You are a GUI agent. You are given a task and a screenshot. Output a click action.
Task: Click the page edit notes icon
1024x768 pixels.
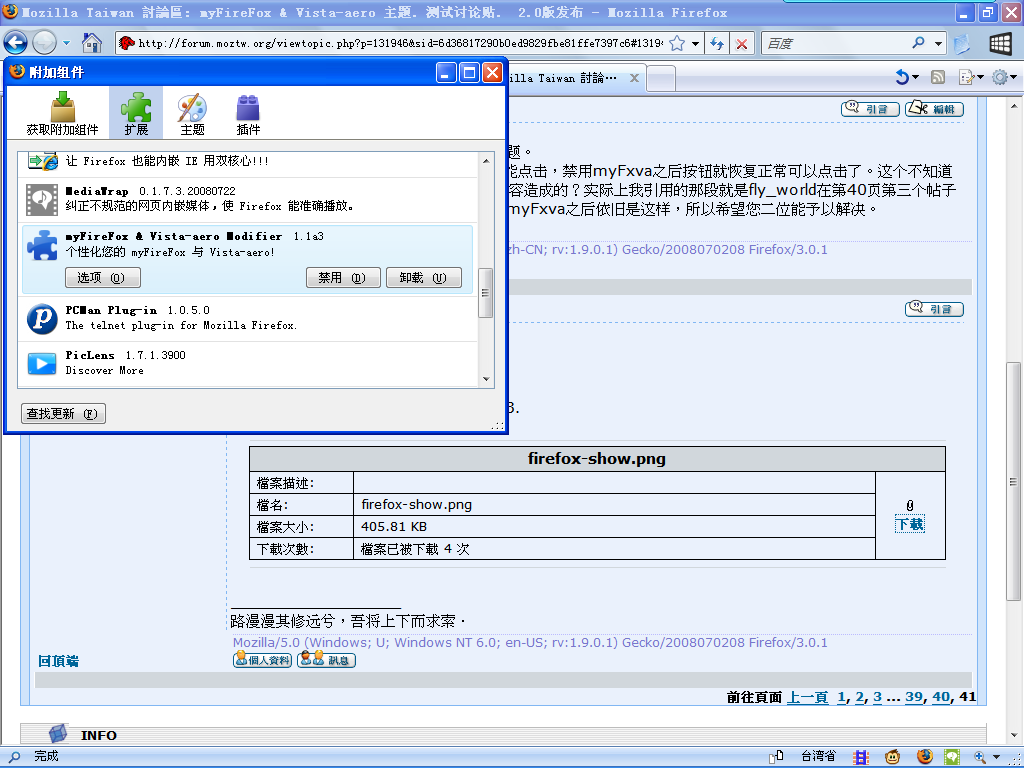click(966, 77)
